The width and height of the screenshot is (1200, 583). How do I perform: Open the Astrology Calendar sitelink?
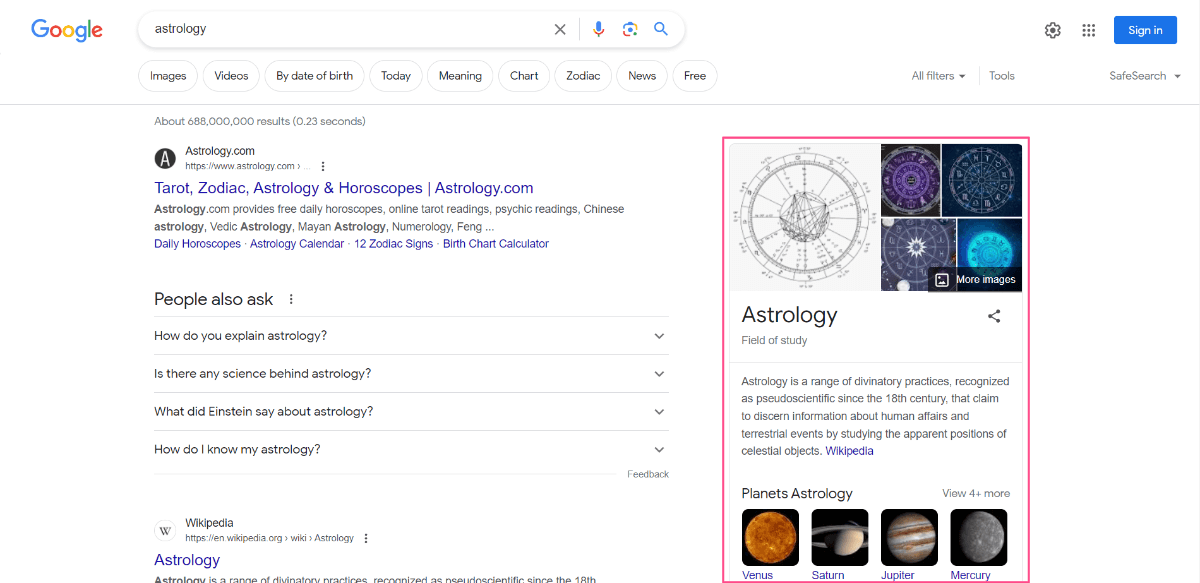tap(297, 244)
